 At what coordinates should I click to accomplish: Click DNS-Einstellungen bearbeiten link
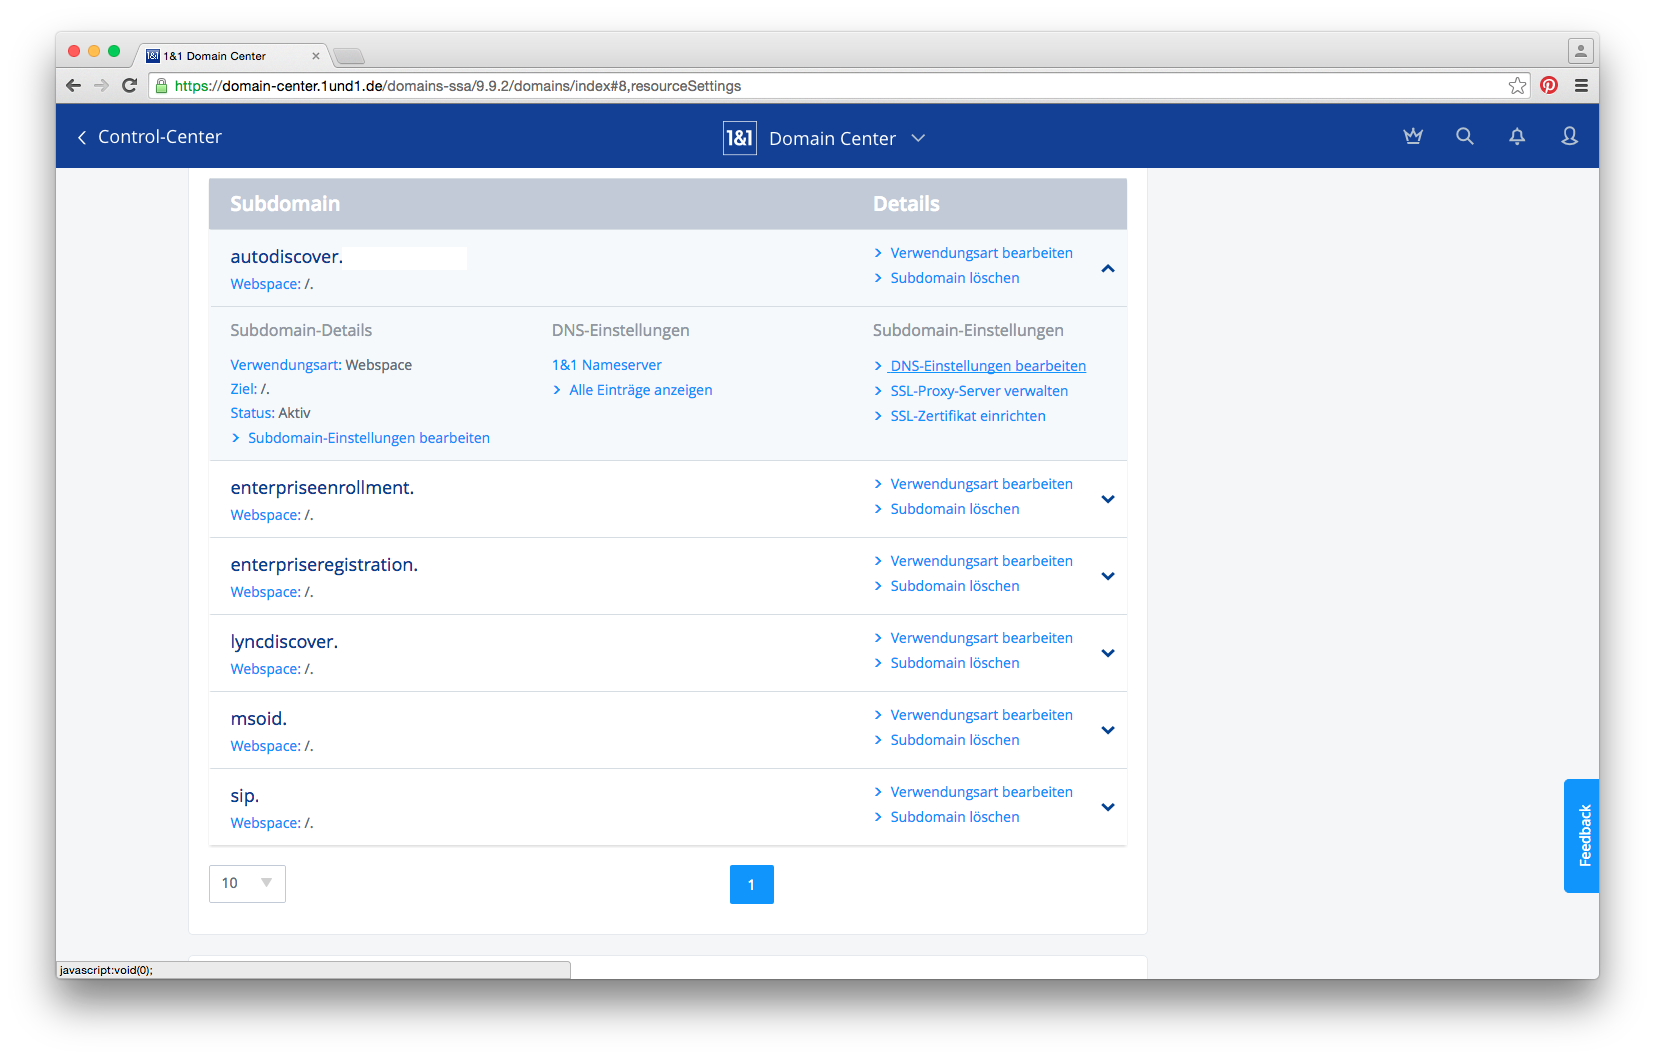(987, 366)
